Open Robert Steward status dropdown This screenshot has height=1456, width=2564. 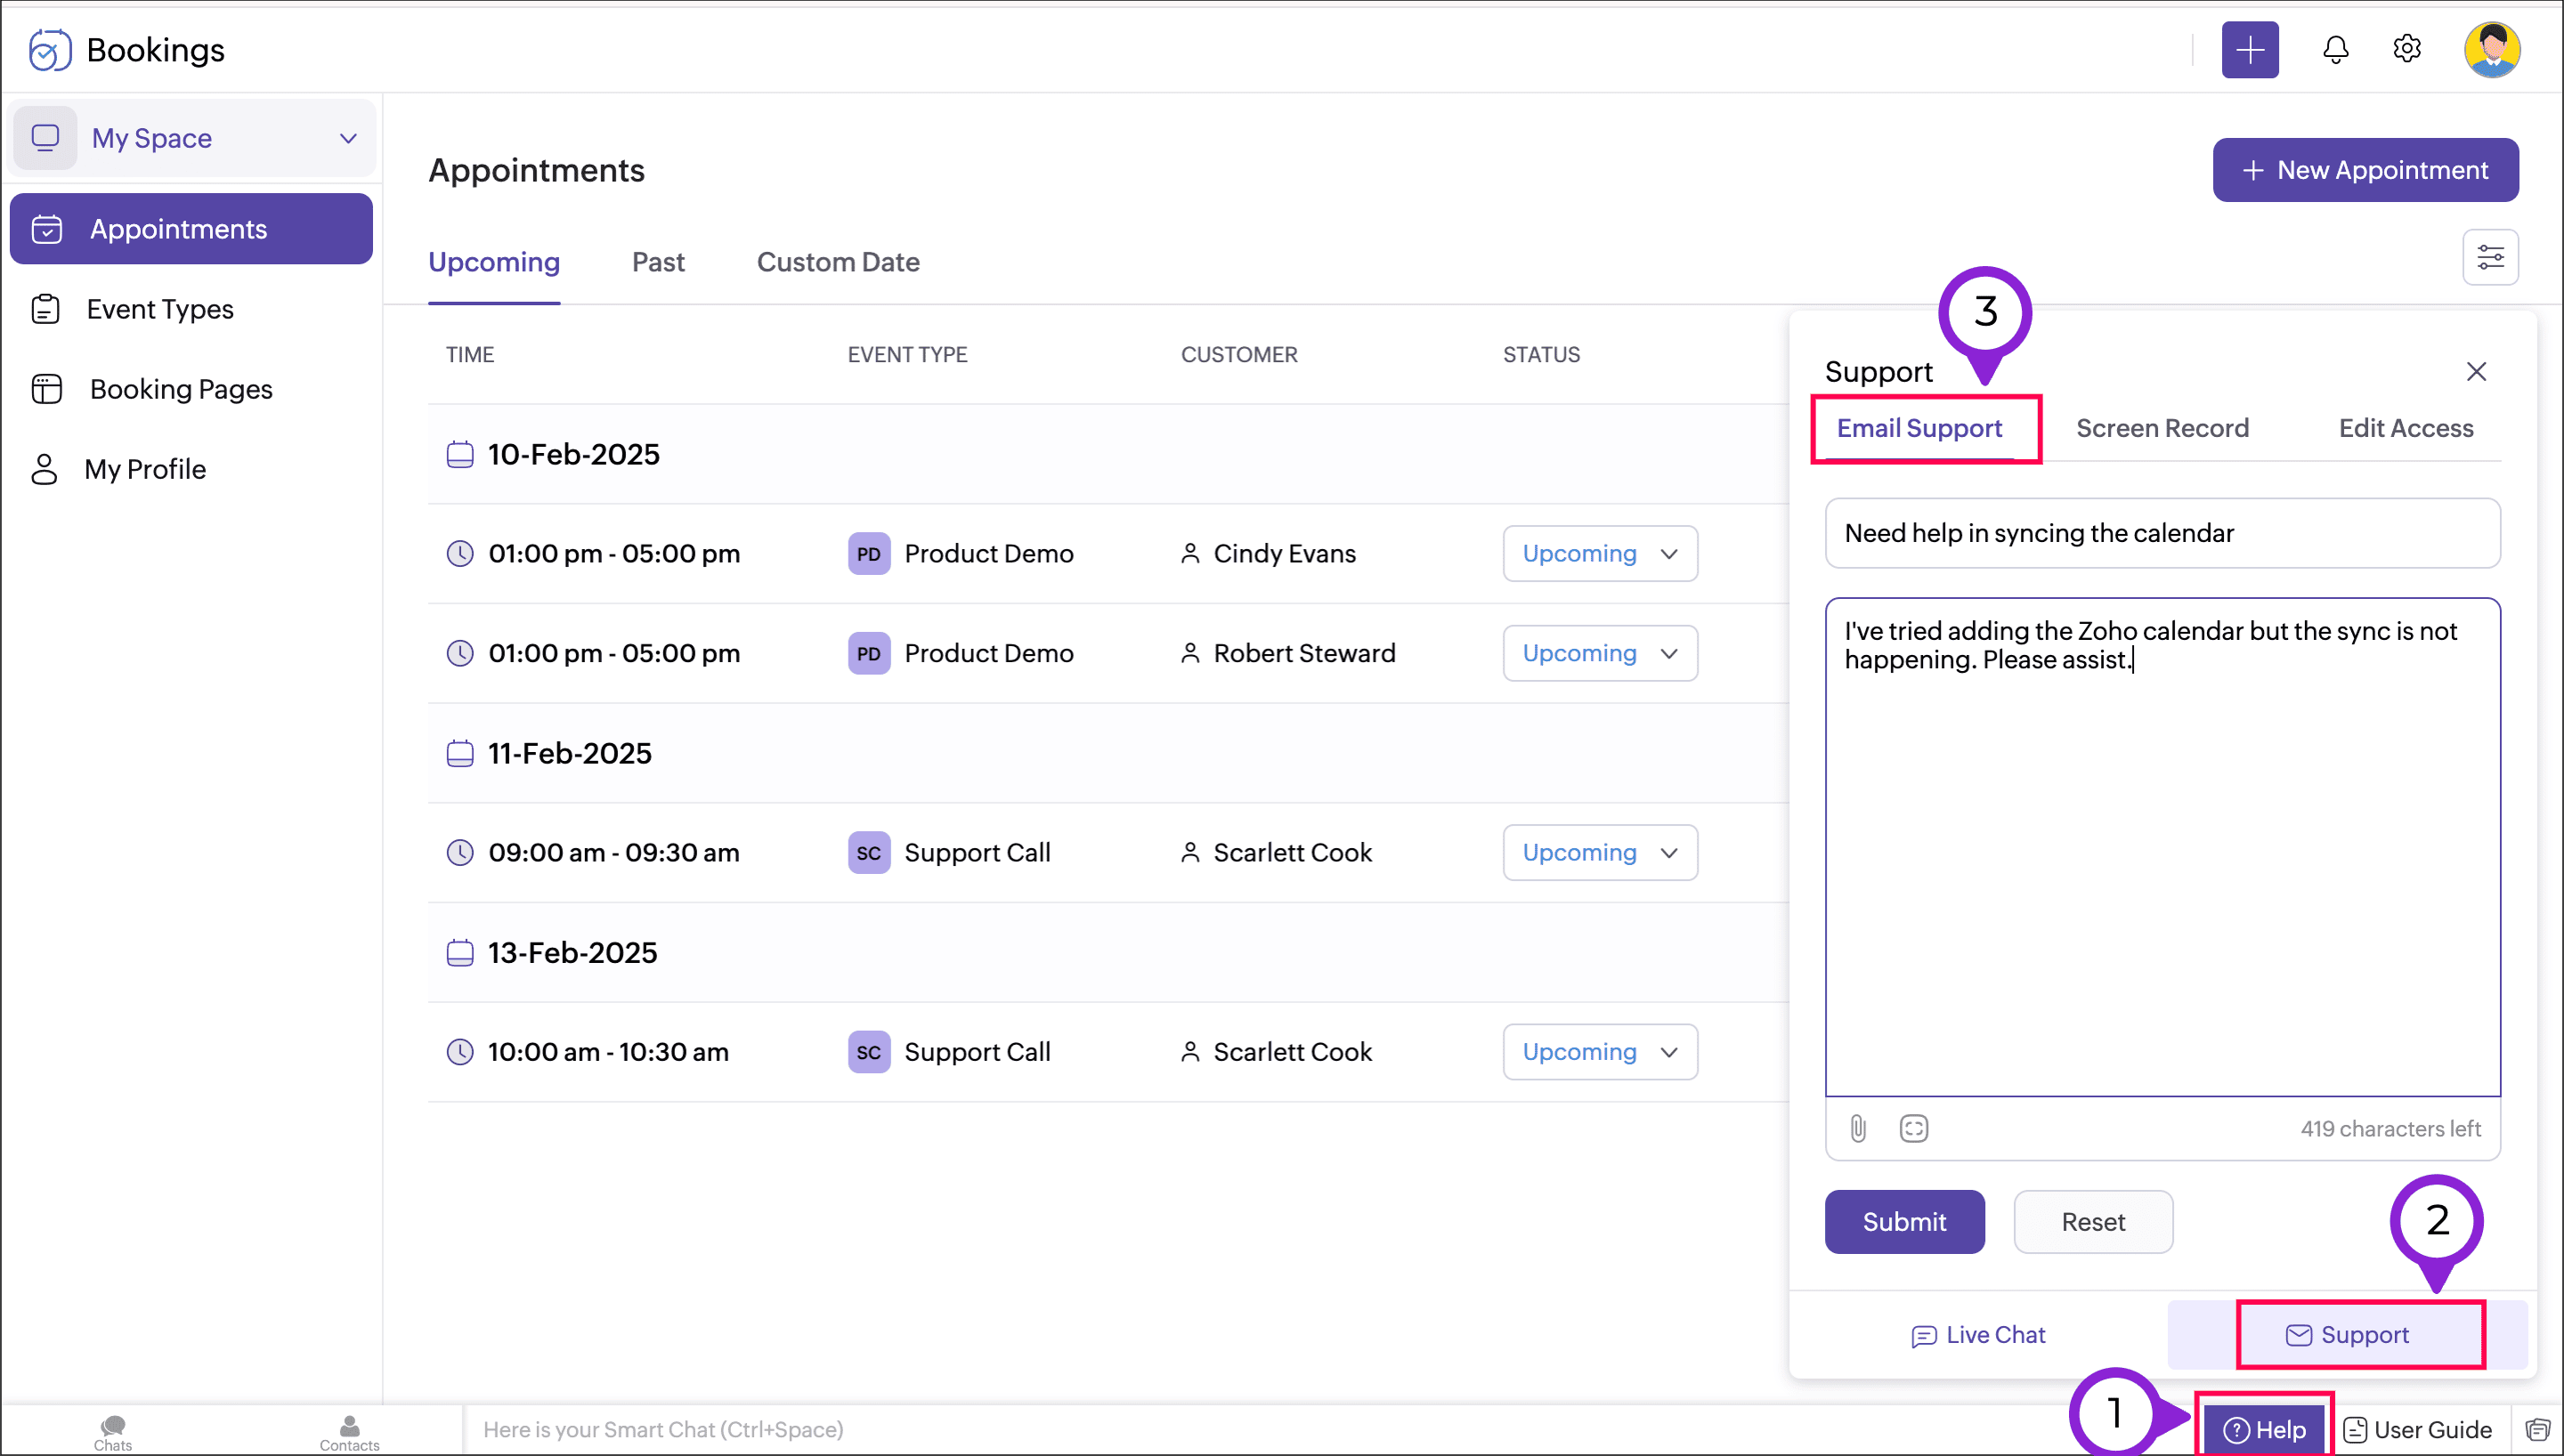click(1599, 653)
